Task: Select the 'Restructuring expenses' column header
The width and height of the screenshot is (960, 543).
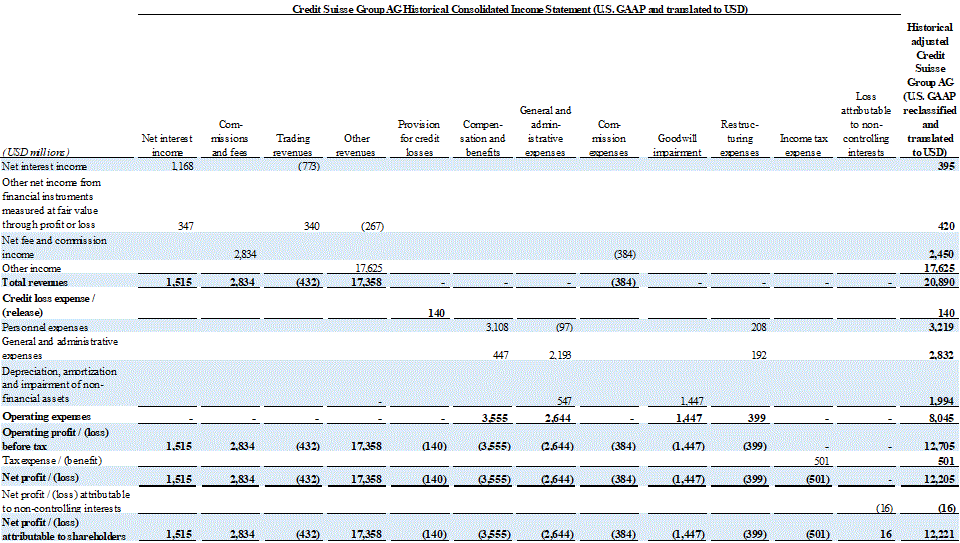Action: click(740, 138)
